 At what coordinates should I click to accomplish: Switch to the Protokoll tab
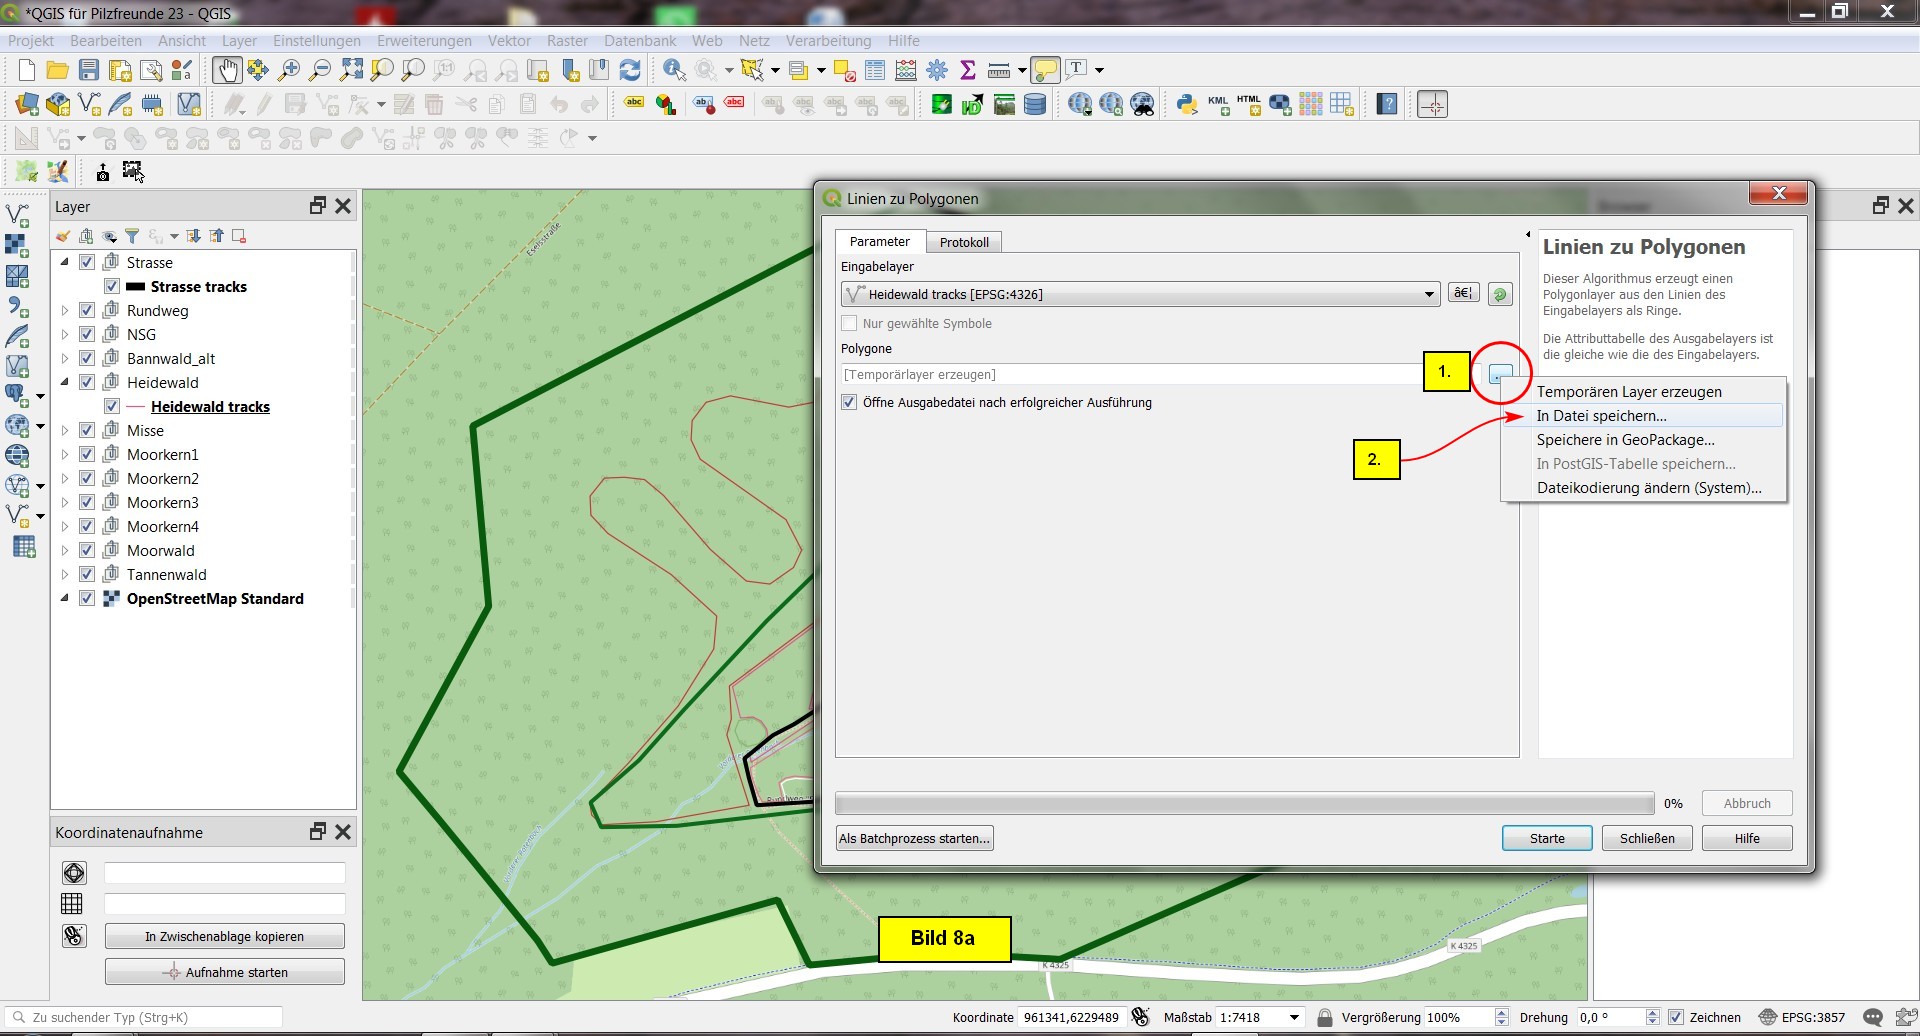click(x=964, y=242)
